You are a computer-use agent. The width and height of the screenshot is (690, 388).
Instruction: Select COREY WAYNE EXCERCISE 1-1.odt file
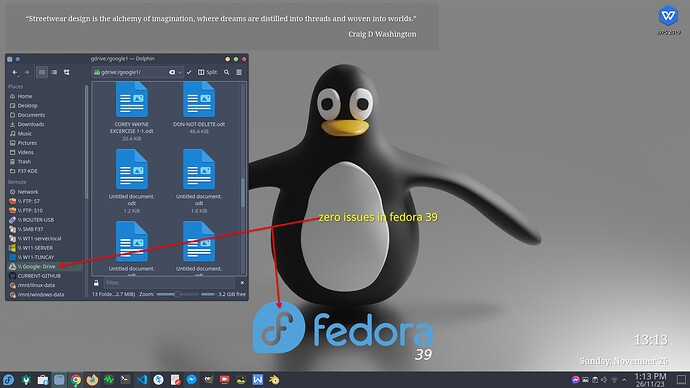(132, 112)
